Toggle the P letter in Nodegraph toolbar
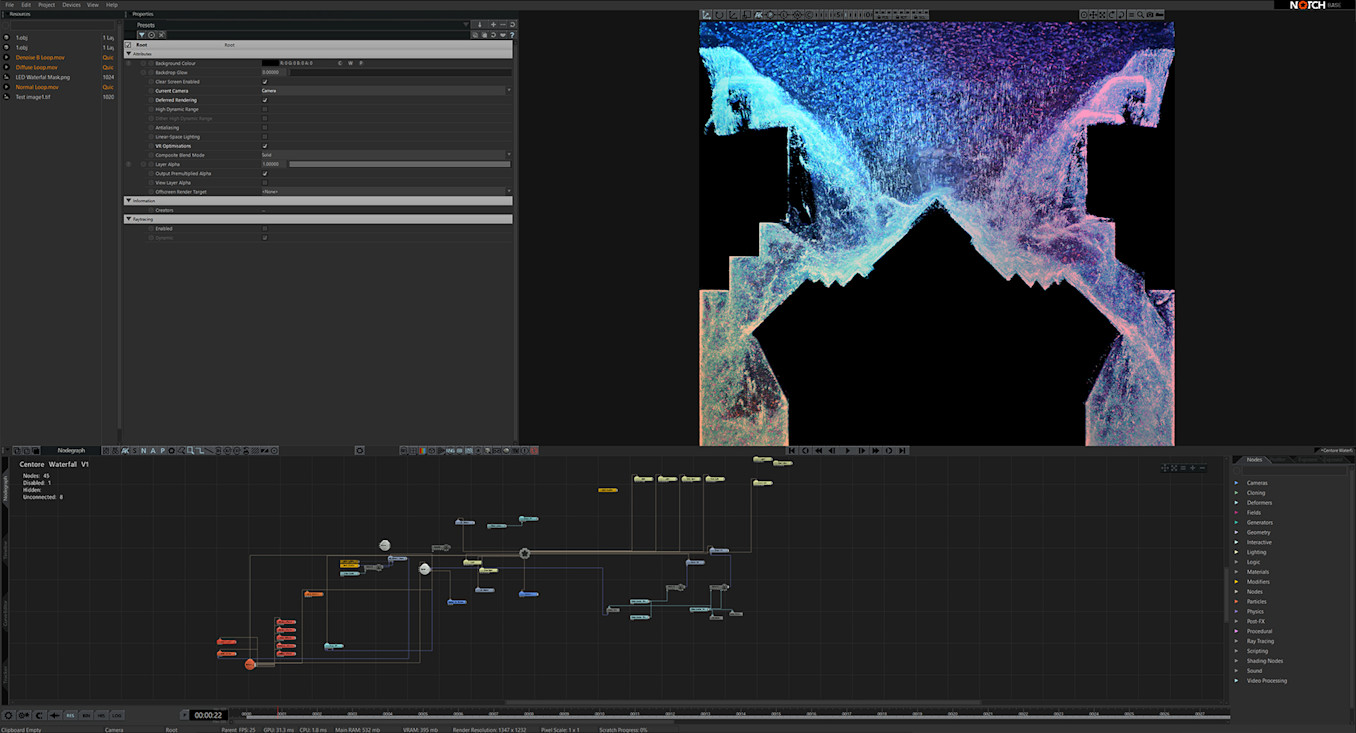The width and height of the screenshot is (1356, 733). [x=162, y=451]
